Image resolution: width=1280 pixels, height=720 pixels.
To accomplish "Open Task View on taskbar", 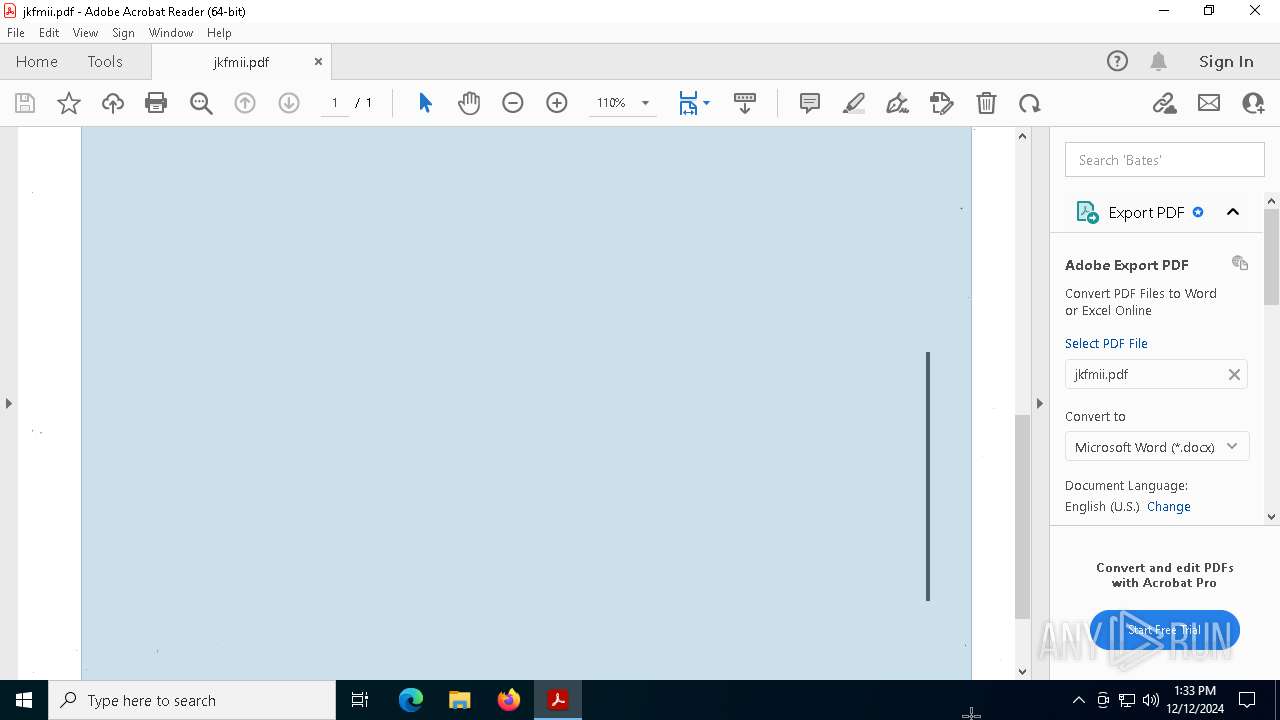I will tap(360, 700).
